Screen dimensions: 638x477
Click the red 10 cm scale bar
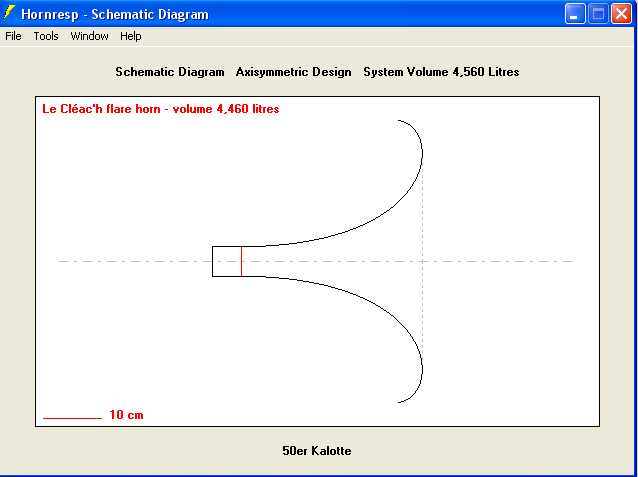click(72, 418)
